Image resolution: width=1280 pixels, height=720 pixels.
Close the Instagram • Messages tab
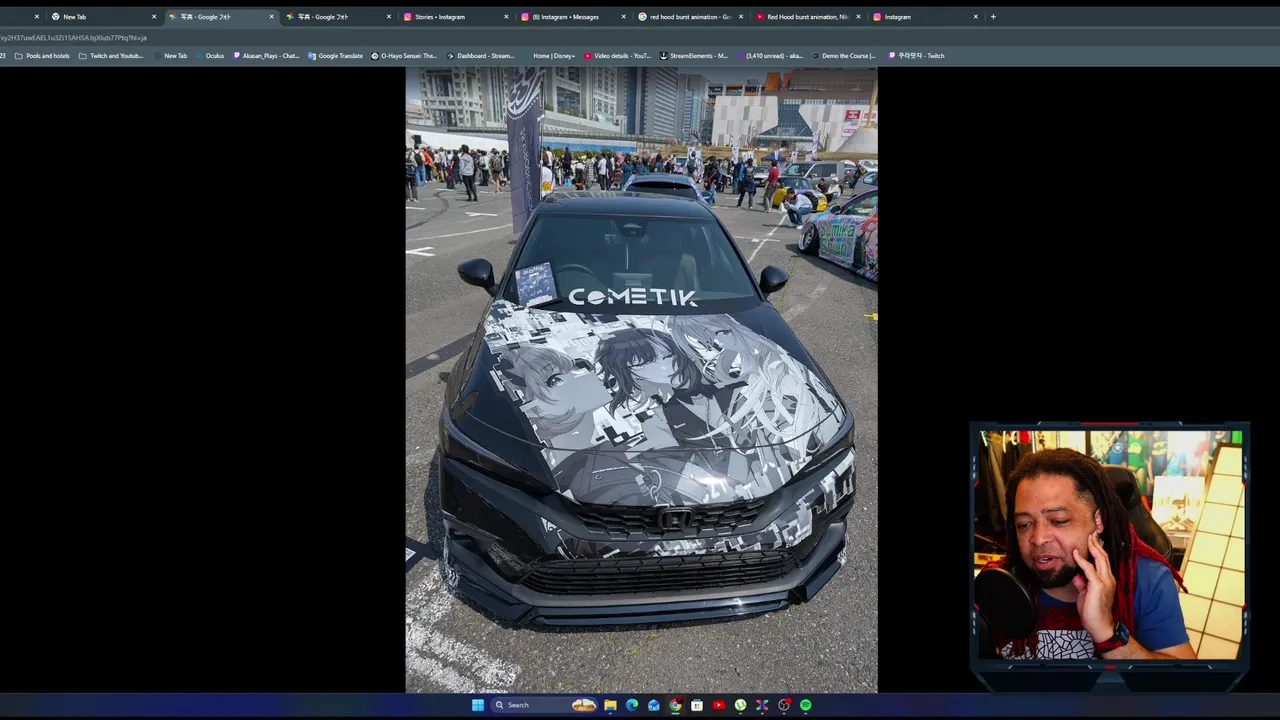point(624,17)
